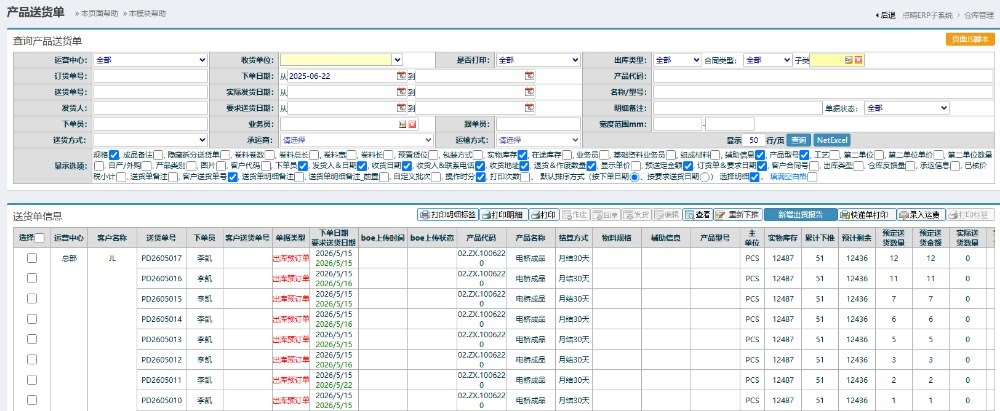Select row checkbox for PD2605011
This screenshot has height=411, width=1000.
(32, 380)
